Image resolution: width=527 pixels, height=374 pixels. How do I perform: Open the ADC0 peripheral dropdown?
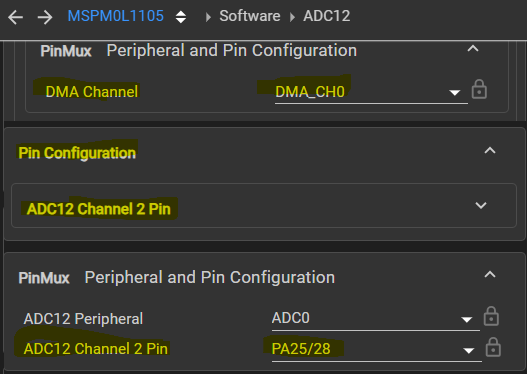(x=375, y=318)
